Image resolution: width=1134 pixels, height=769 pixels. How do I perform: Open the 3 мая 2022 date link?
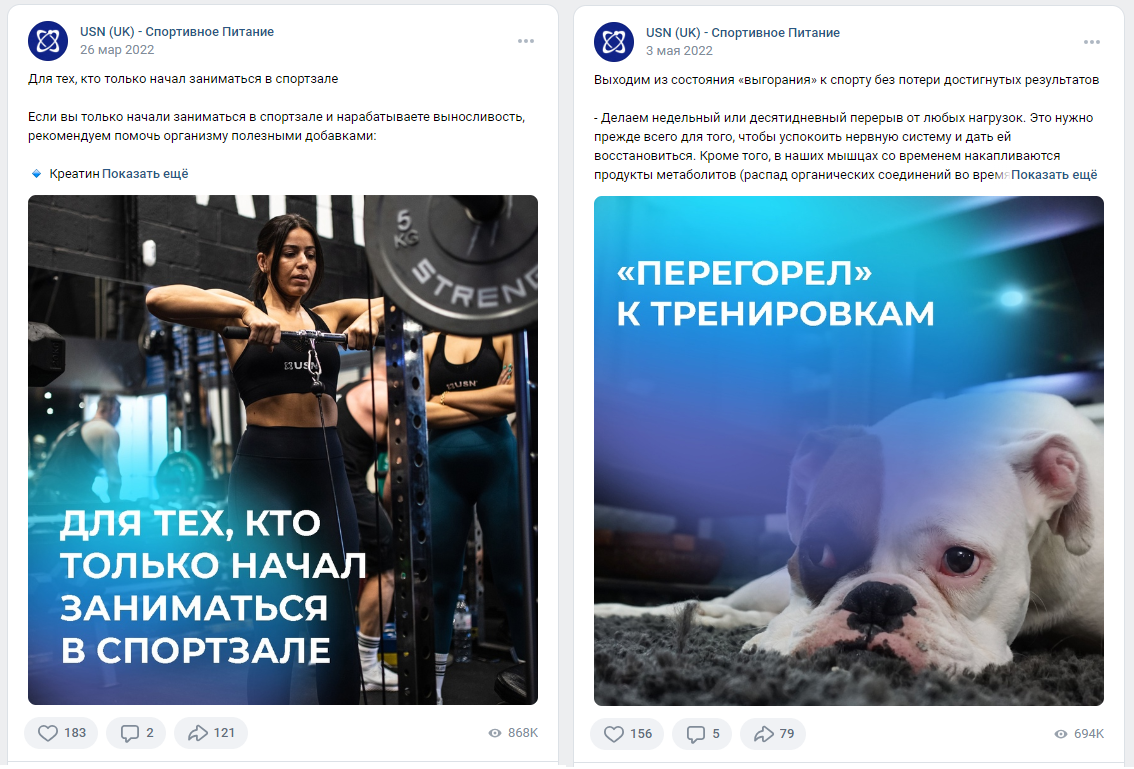coord(679,51)
